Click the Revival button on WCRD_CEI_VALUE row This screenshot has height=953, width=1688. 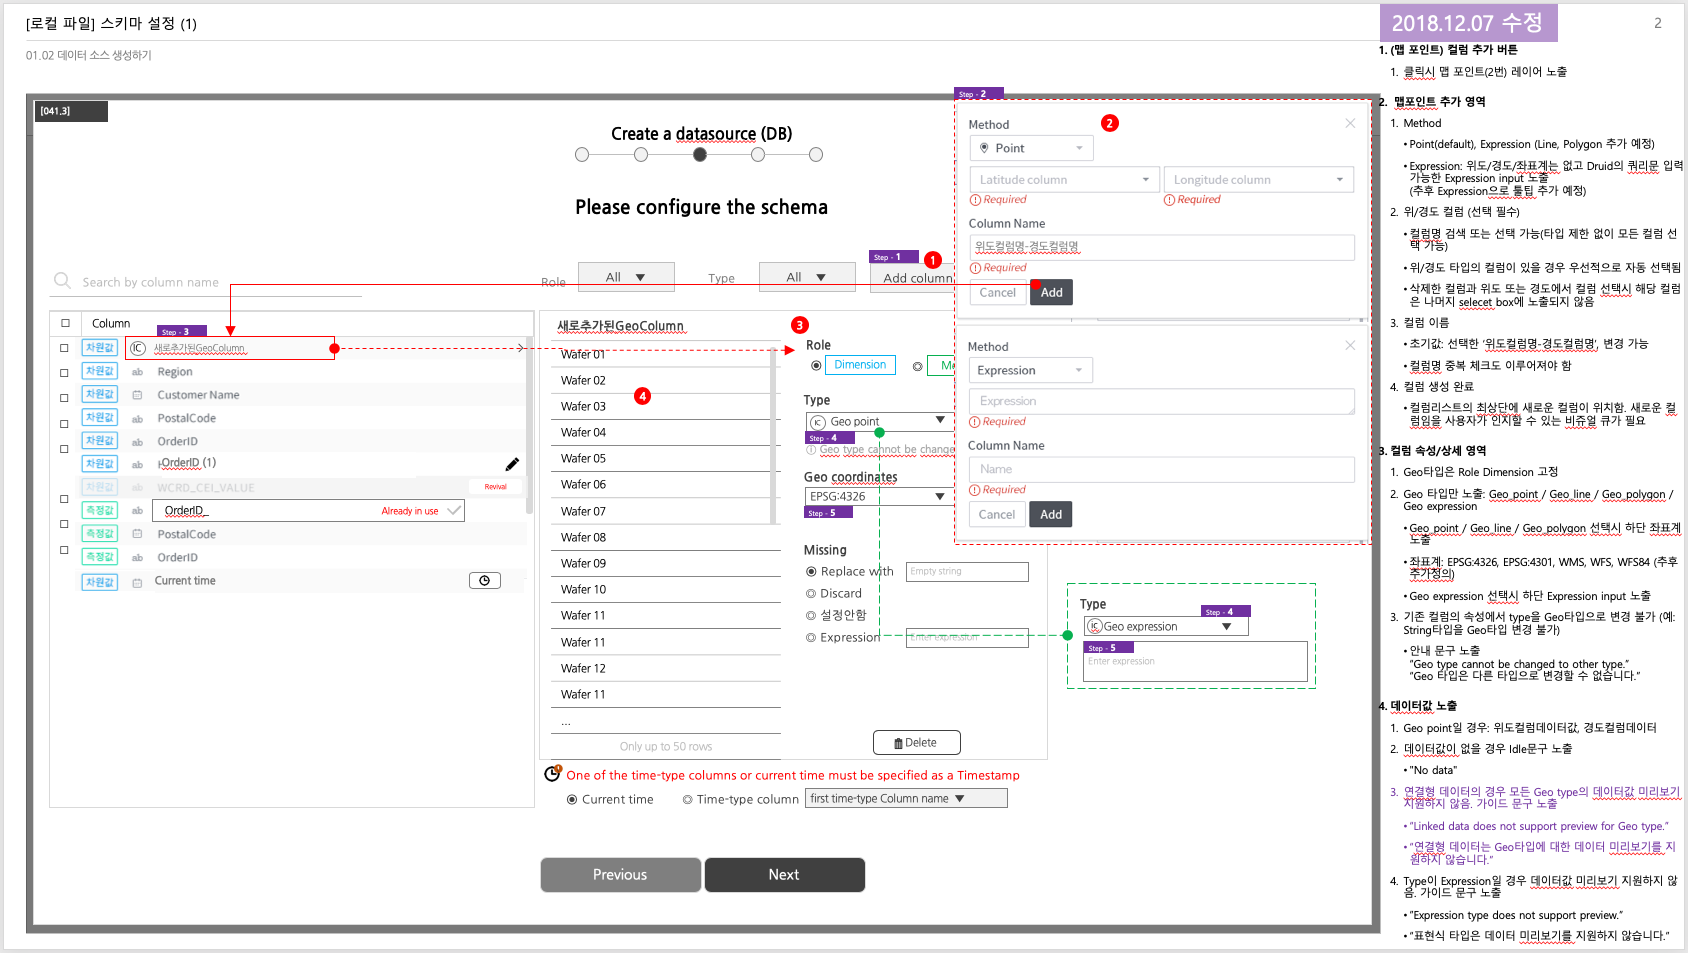point(496,487)
